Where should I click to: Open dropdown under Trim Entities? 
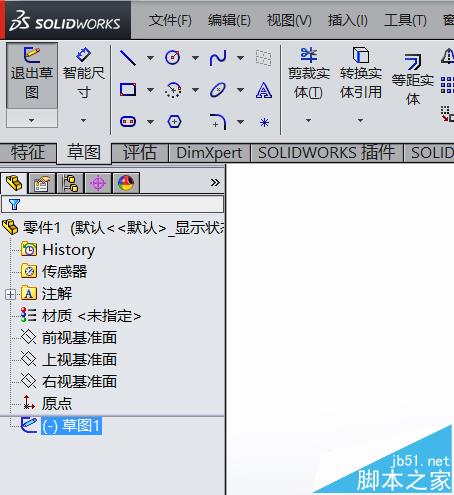(308, 120)
